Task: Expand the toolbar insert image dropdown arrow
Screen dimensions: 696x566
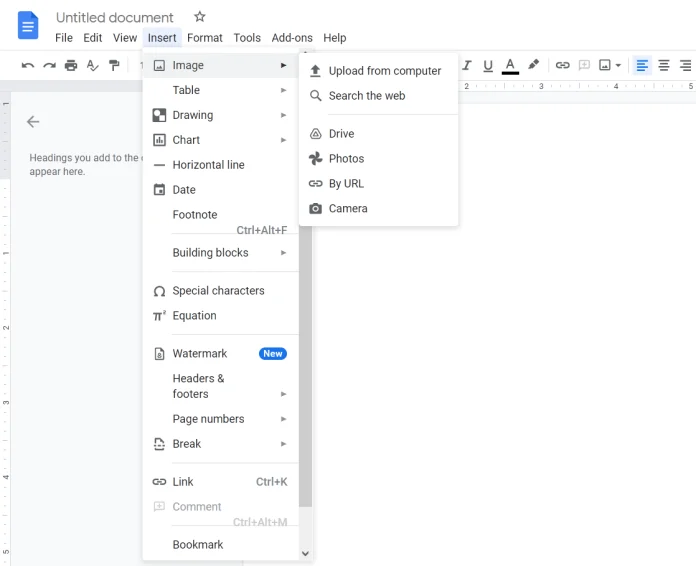Action: [x=618, y=66]
